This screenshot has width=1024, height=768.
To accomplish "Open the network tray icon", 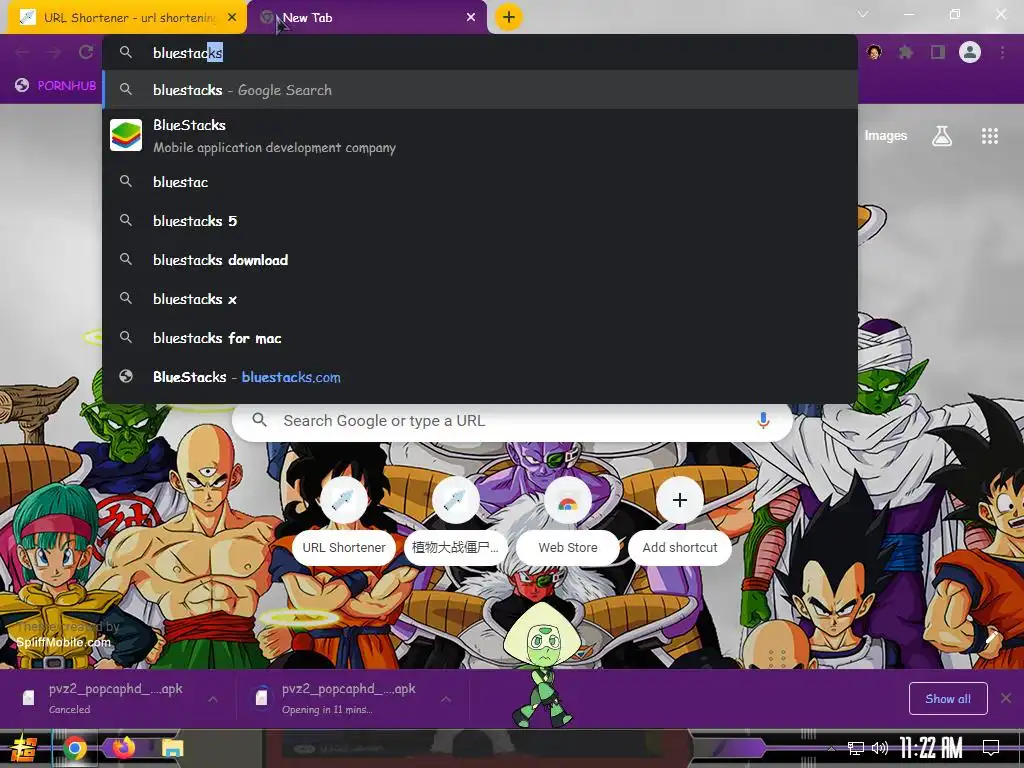I will click(x=856, y=748).
